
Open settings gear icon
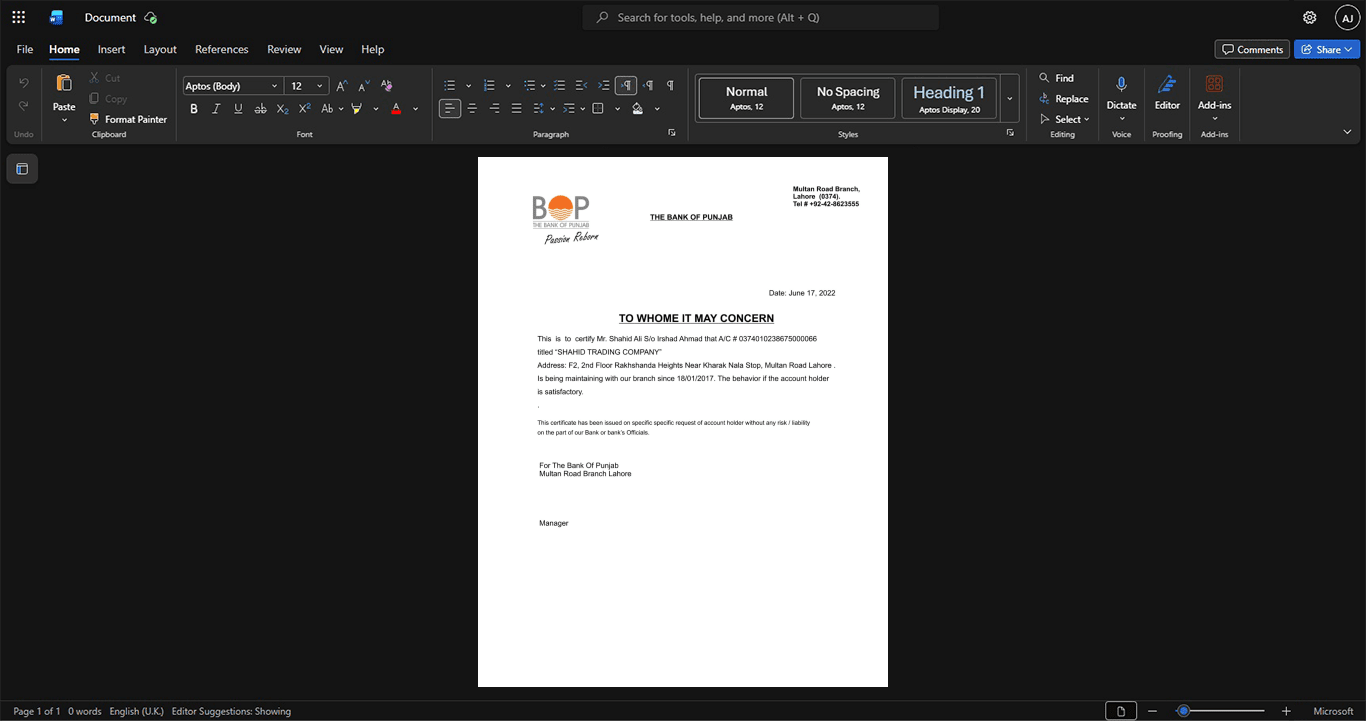coord(1310,17)
